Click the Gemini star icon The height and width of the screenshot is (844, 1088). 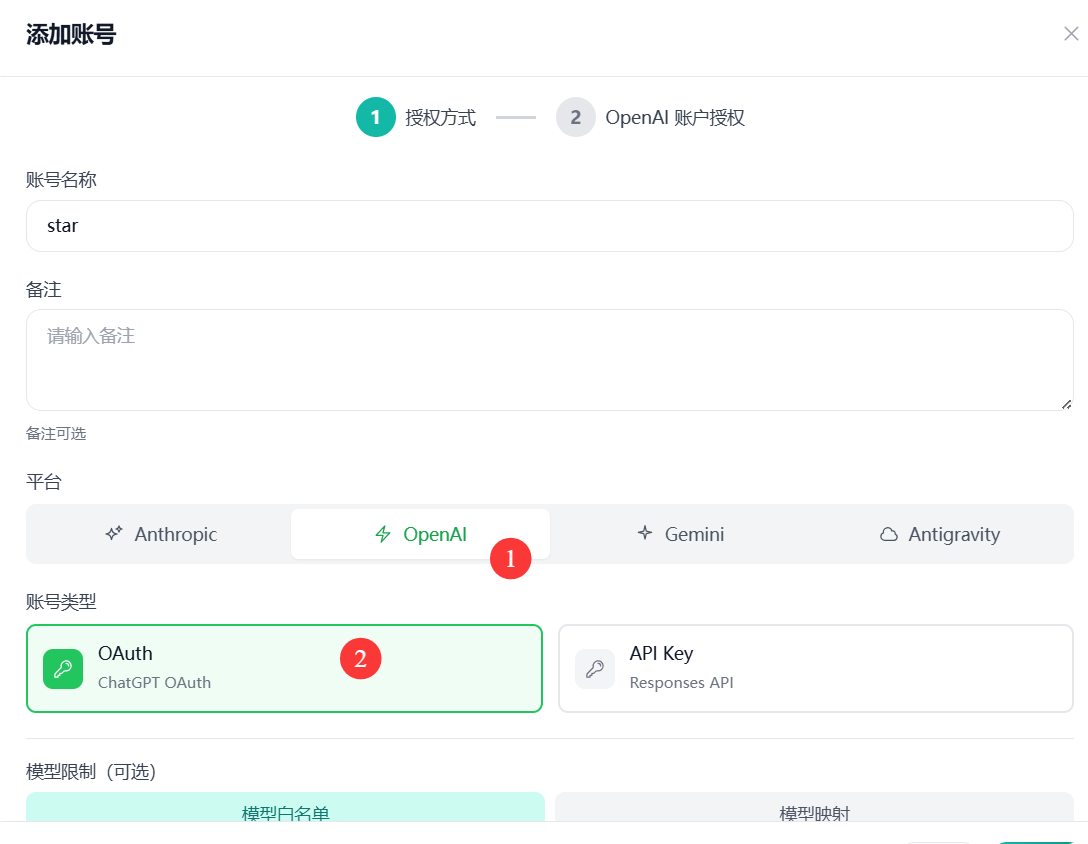[645, 532]
